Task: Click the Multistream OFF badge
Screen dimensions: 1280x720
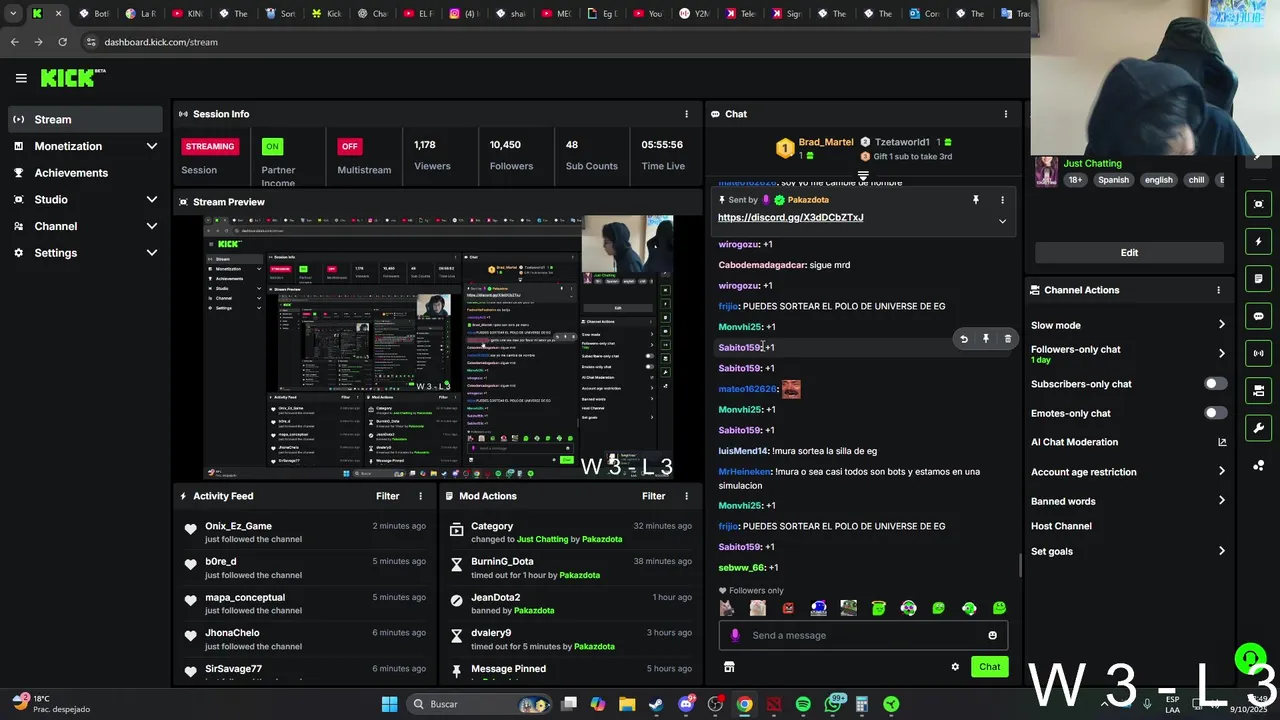Action: [349, 146]
